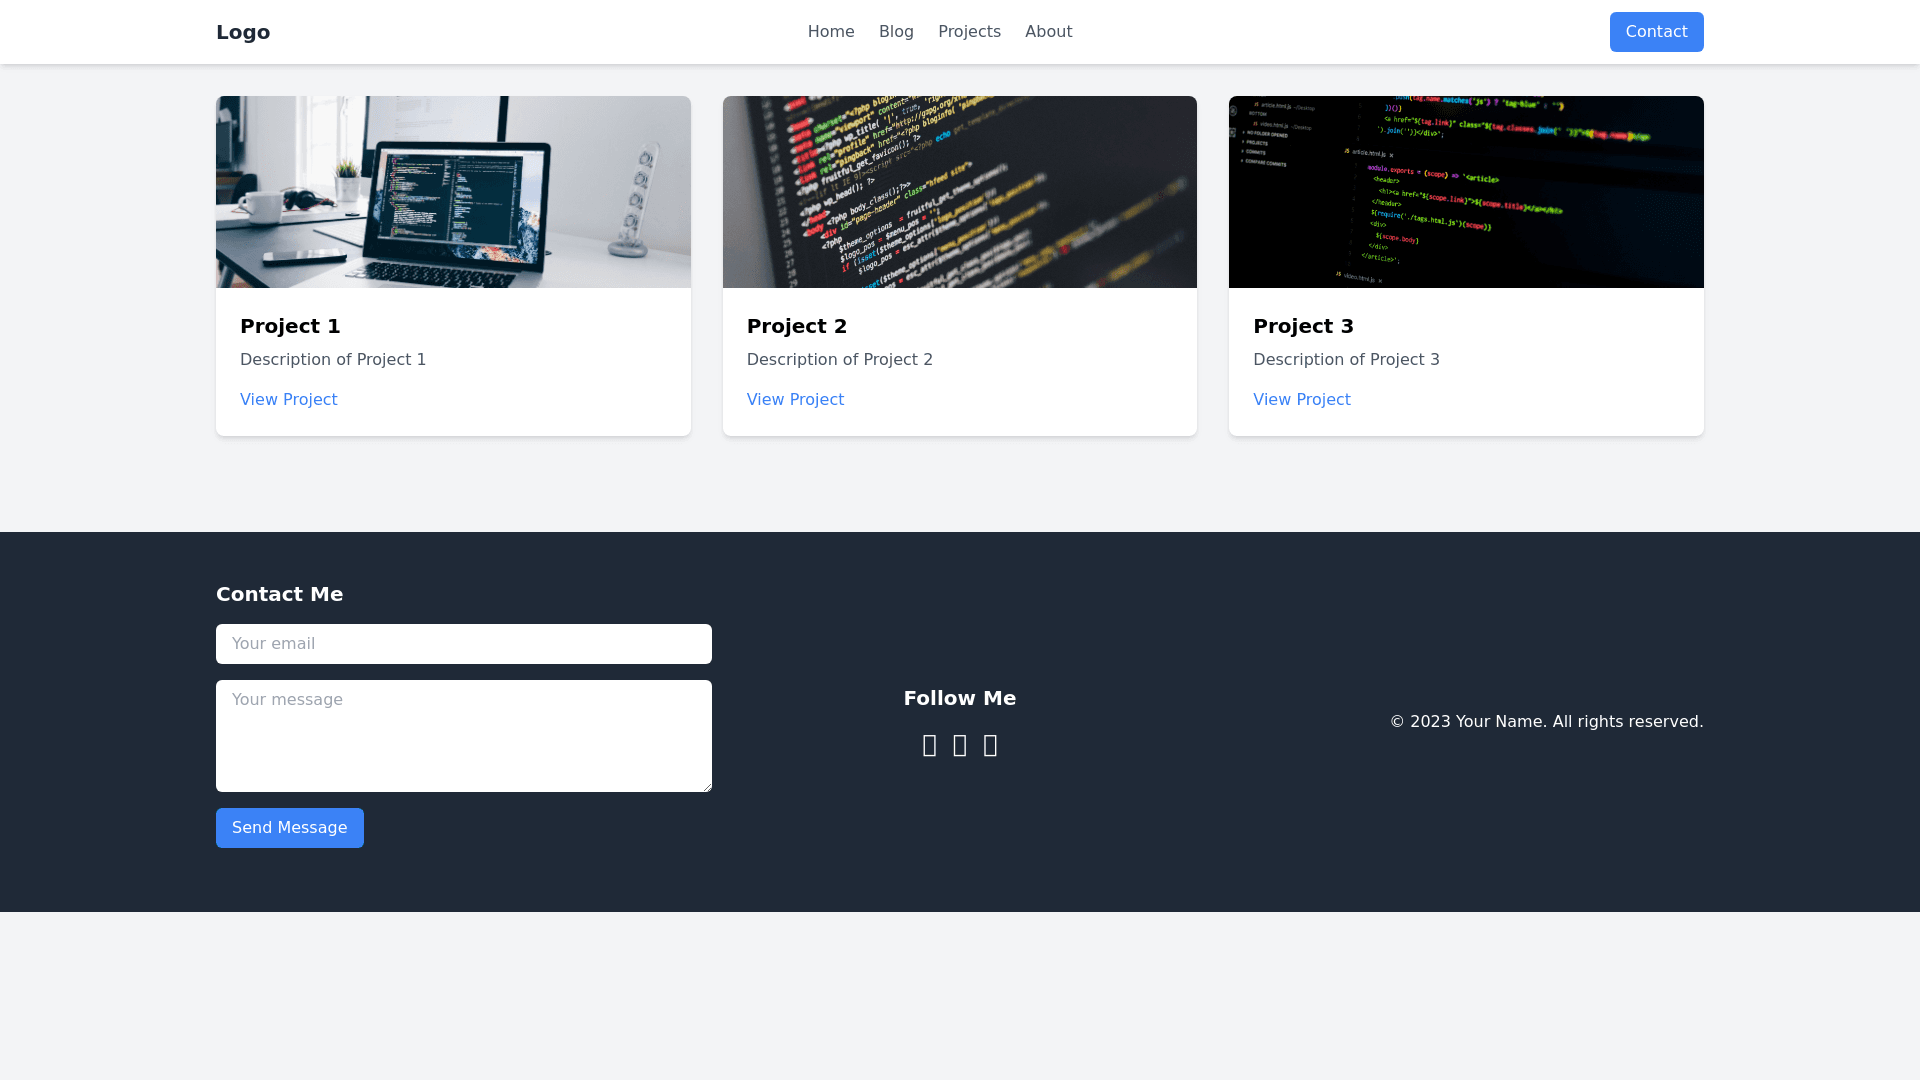Screen dimensions: 1920x1080
Task: Click the Project 2 code image
Action: click(x=960, y=192)
